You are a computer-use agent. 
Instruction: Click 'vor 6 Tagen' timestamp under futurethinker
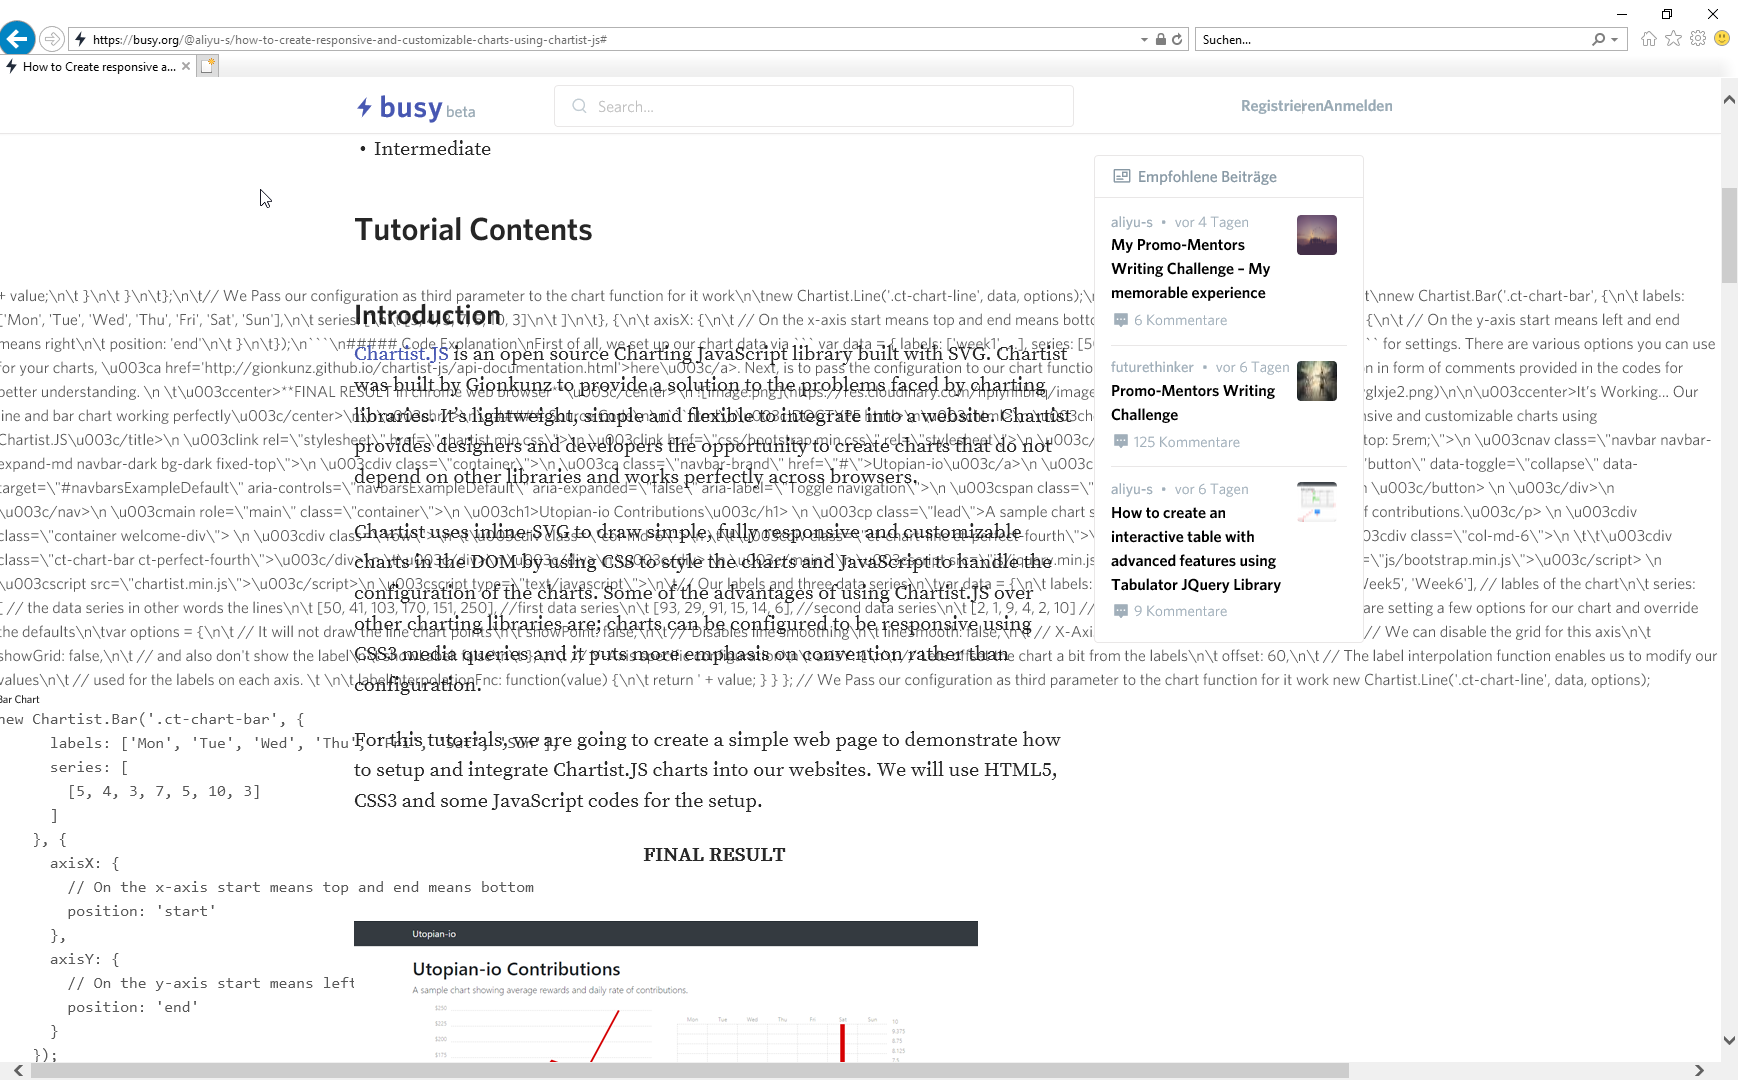1252,367
